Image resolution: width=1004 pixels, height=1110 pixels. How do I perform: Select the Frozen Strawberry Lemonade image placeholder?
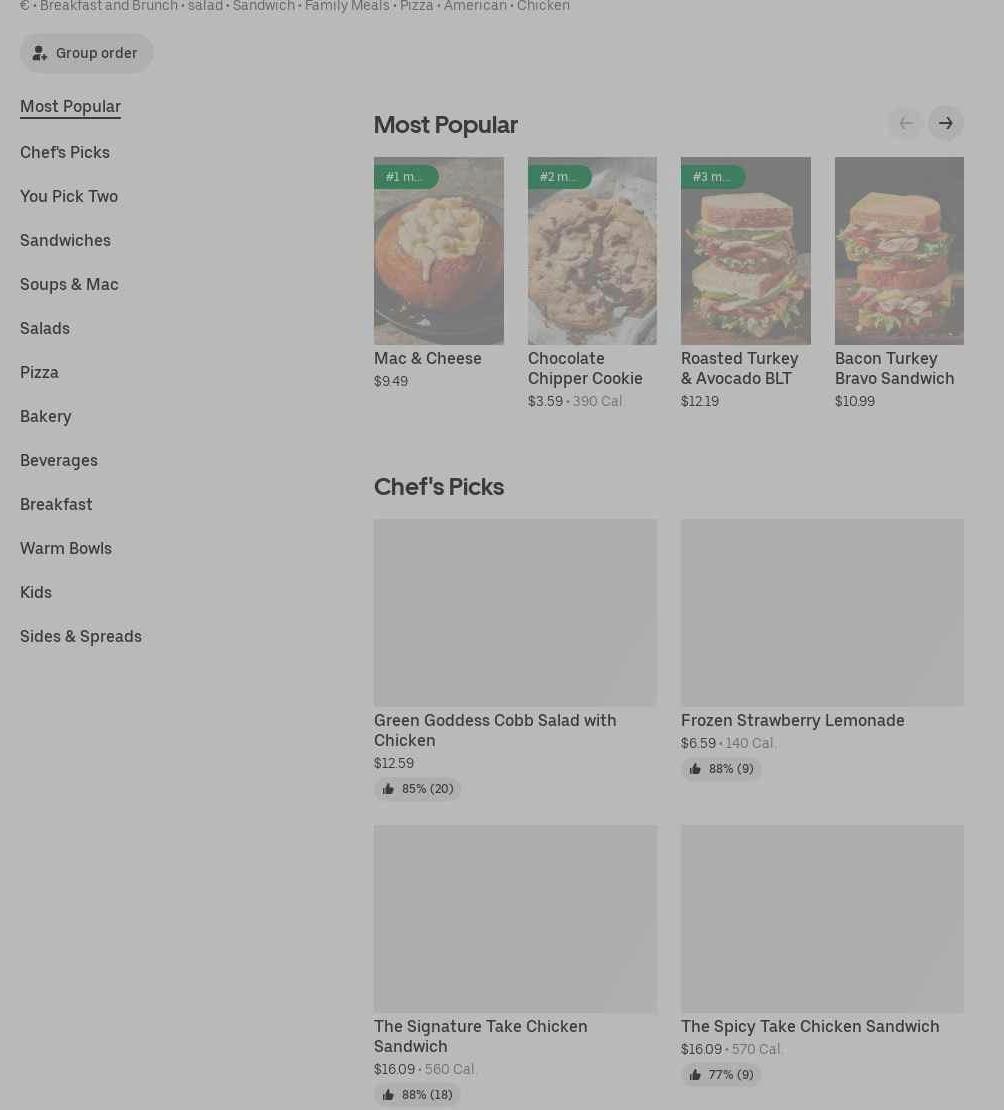(x=822, y=612)
